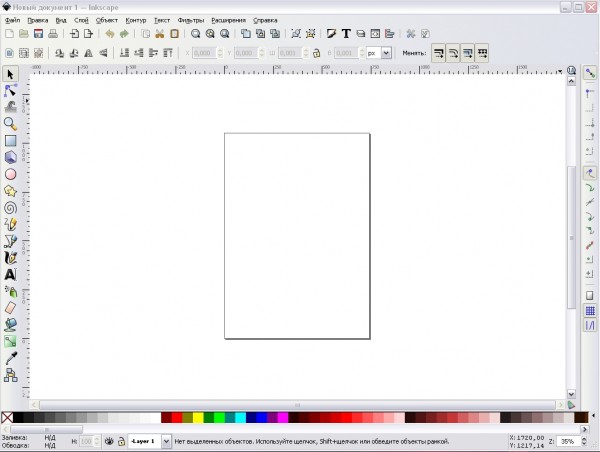
Task: Toggle scale stroke width button
Action: [x=439, y=53]
